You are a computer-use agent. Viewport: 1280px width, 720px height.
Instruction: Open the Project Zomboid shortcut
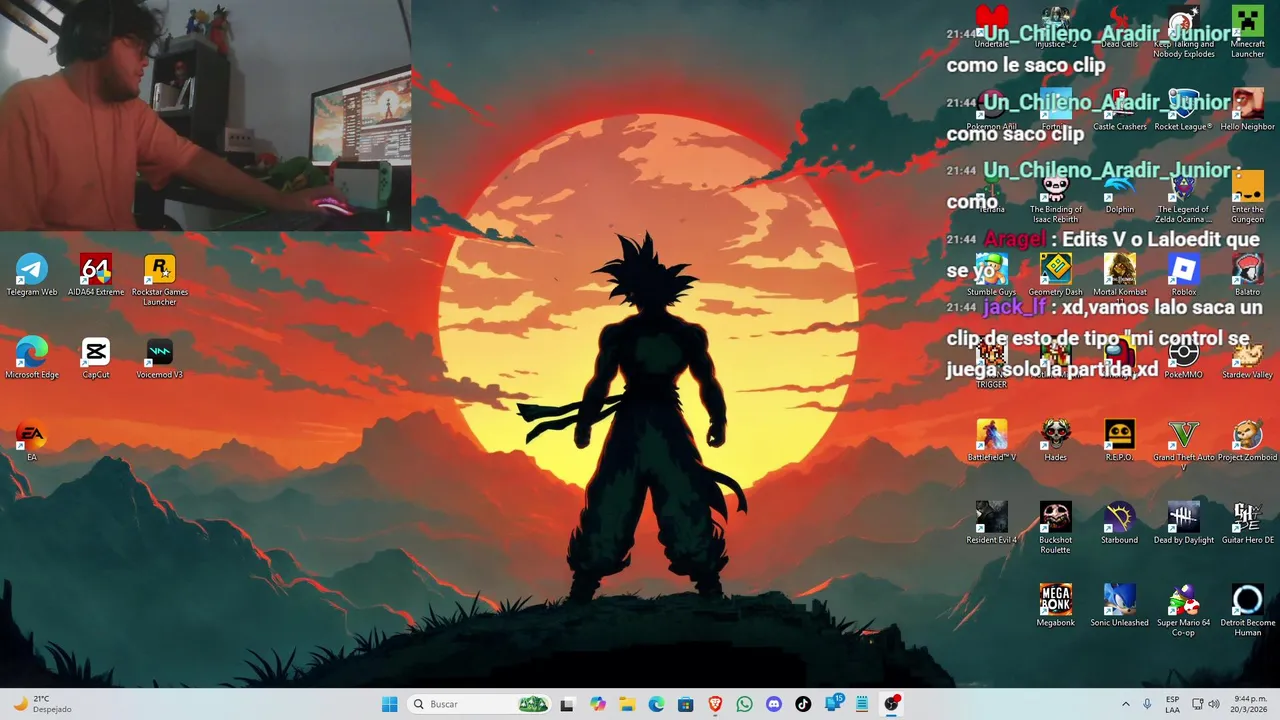click(x=1247, y=441)
